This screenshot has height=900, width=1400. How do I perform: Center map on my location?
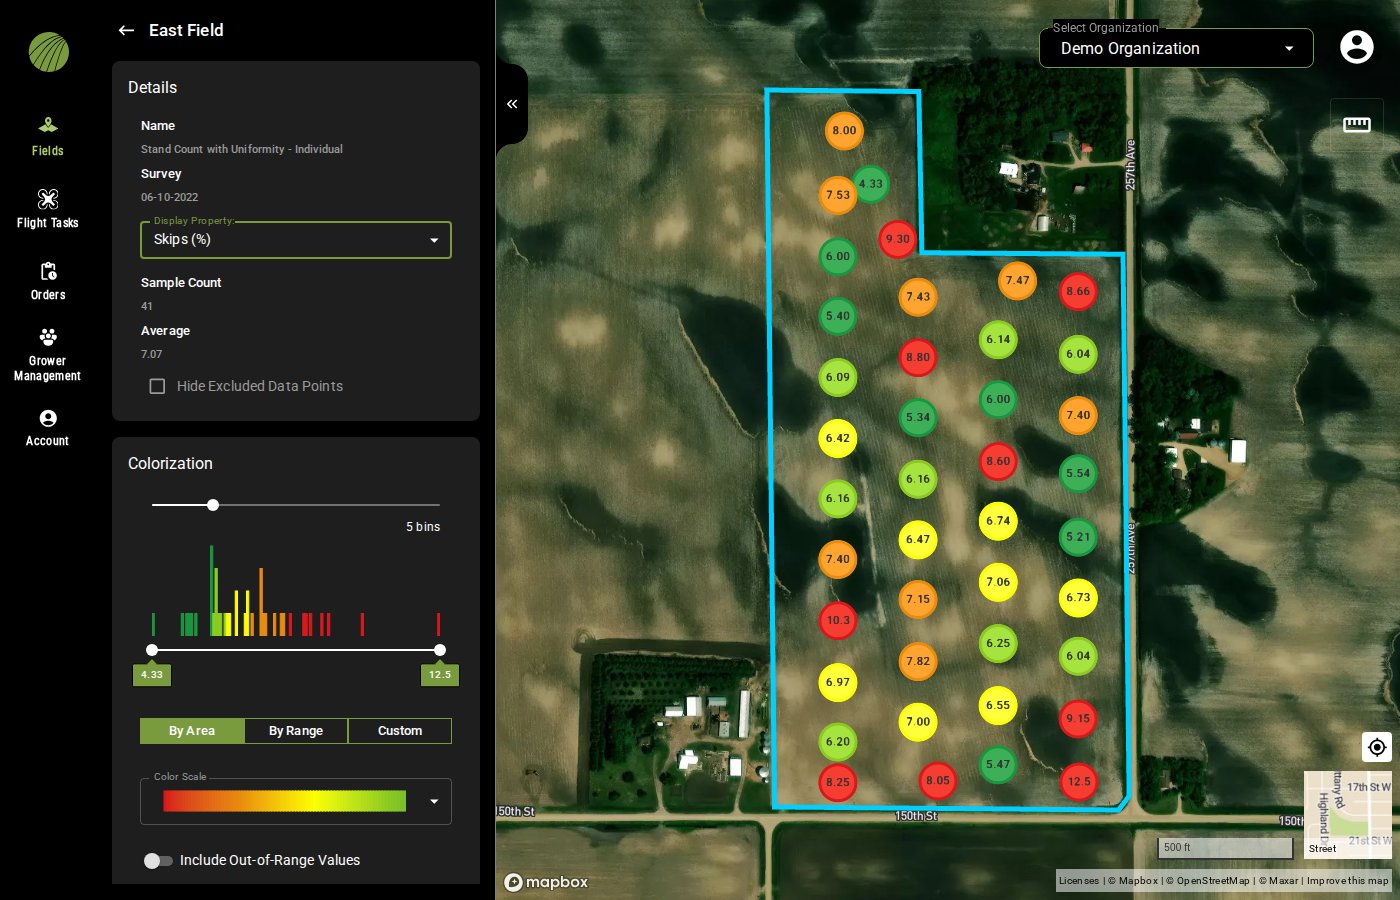point(1377,747)
